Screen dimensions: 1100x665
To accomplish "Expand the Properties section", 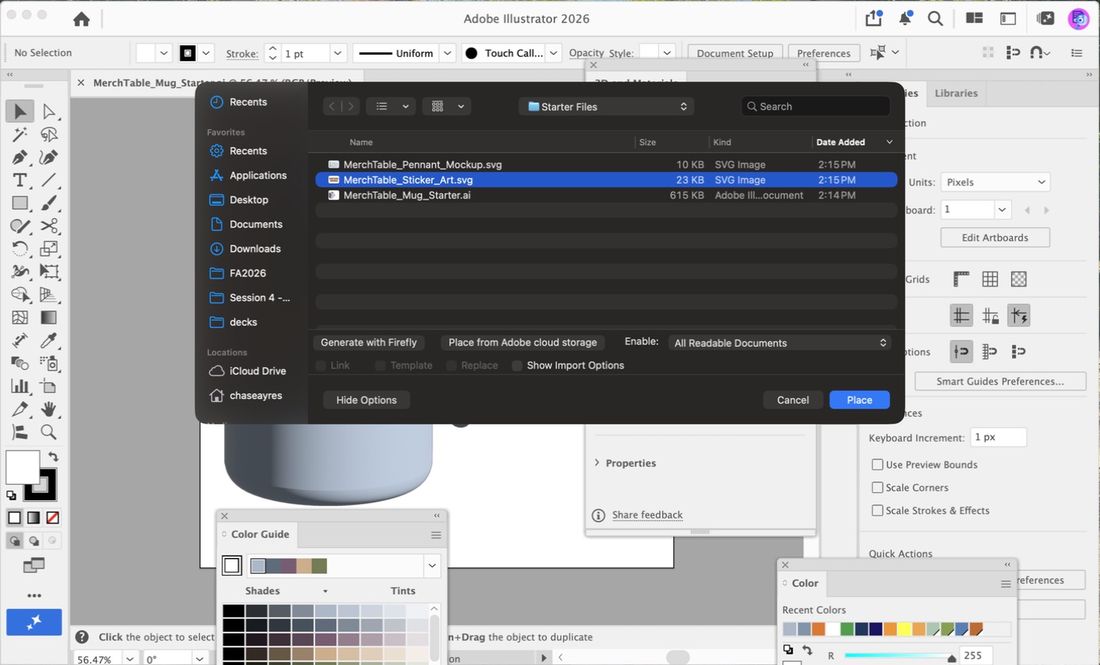I will (x=597, y=463).
